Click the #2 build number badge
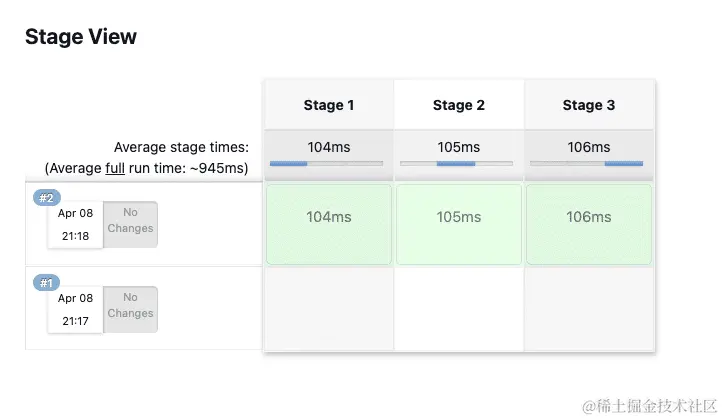This screenshot has width=723, height=420. [46, 198]
